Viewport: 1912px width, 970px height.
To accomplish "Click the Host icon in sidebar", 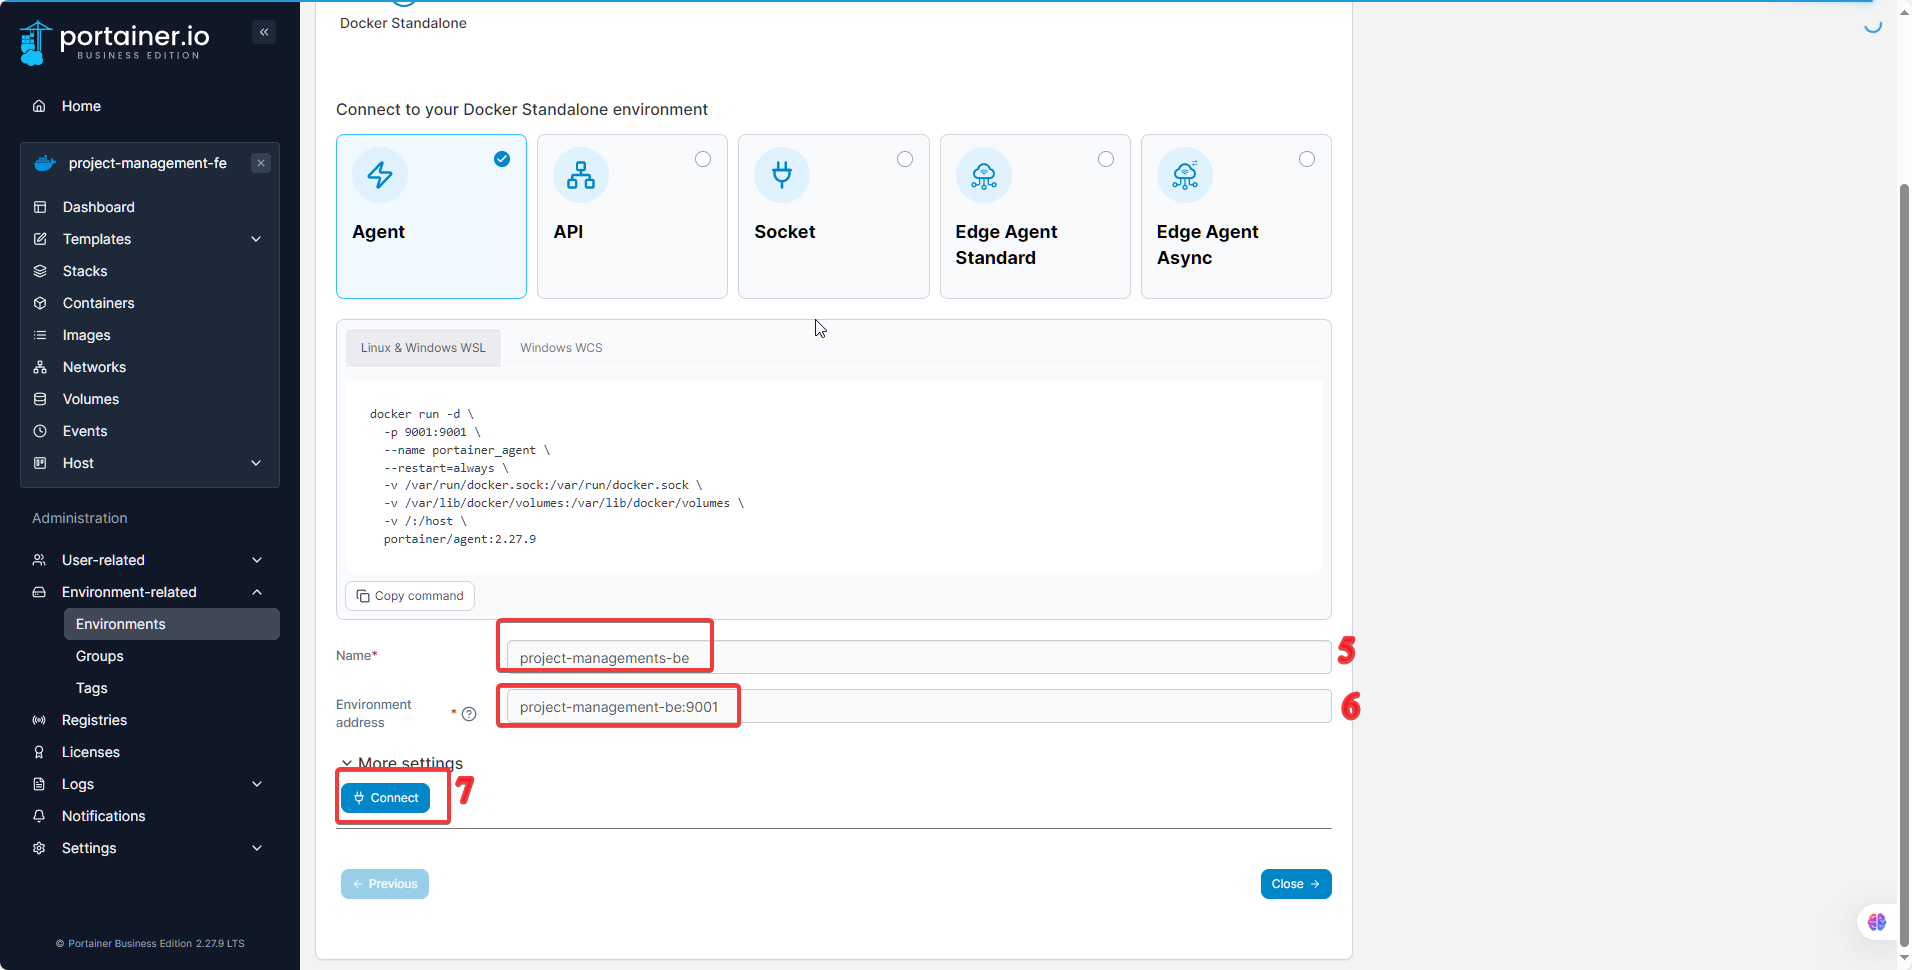I will (x=40, y=463).
